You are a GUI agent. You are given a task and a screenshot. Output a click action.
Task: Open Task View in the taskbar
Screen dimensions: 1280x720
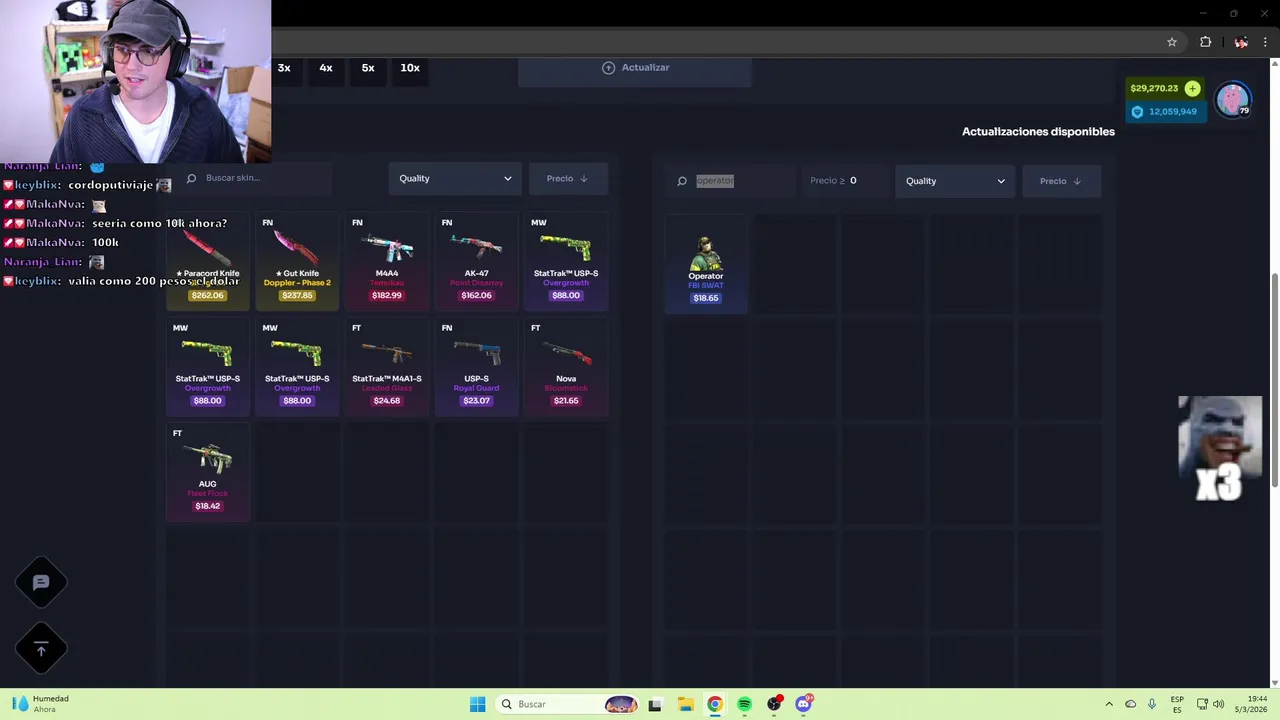[655, 704]
